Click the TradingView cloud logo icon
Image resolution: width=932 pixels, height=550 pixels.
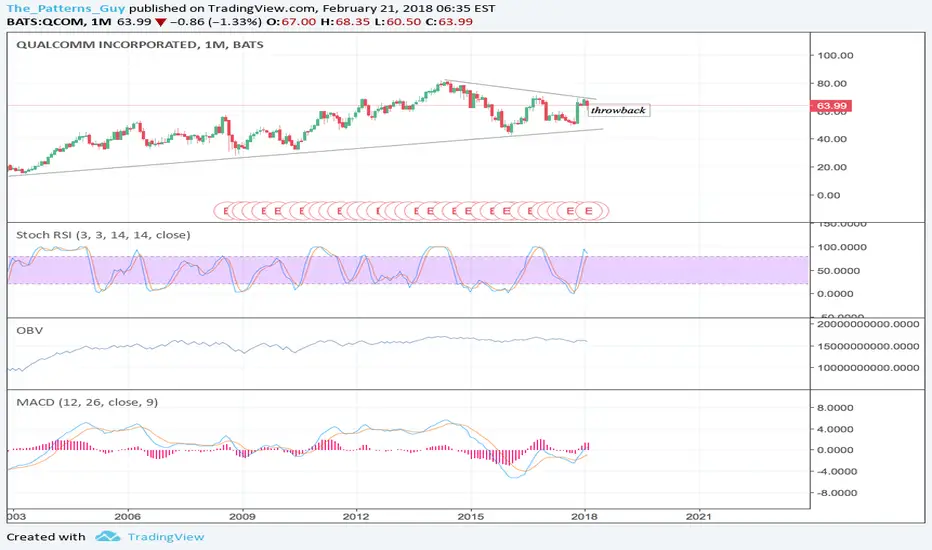point(108,536)
